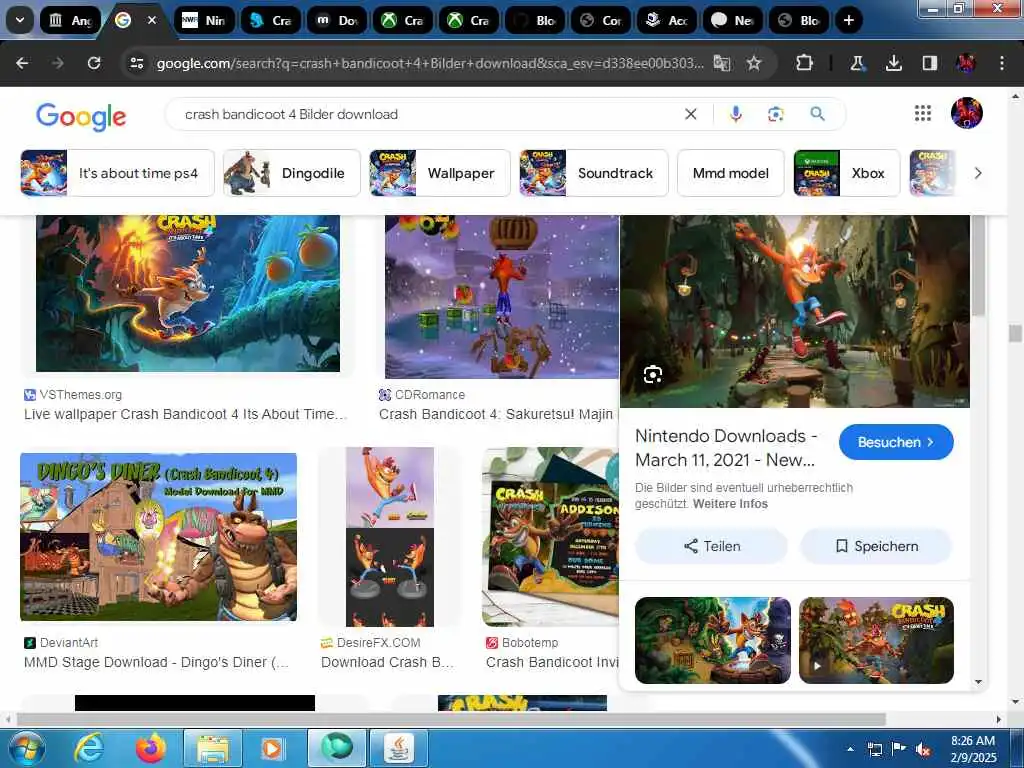
Task: Open first related jungle thumbnail
Action: point(712,640)
